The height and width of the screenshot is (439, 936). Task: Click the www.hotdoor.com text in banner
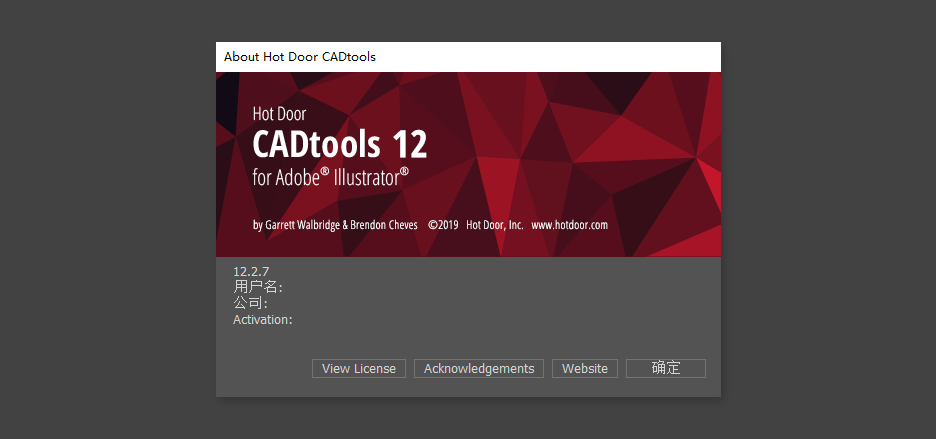pos(569,225)
